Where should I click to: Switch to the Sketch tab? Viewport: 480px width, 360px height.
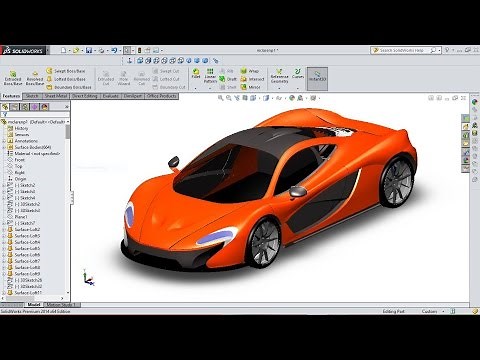pyautogui.click(x=32, y=96)
